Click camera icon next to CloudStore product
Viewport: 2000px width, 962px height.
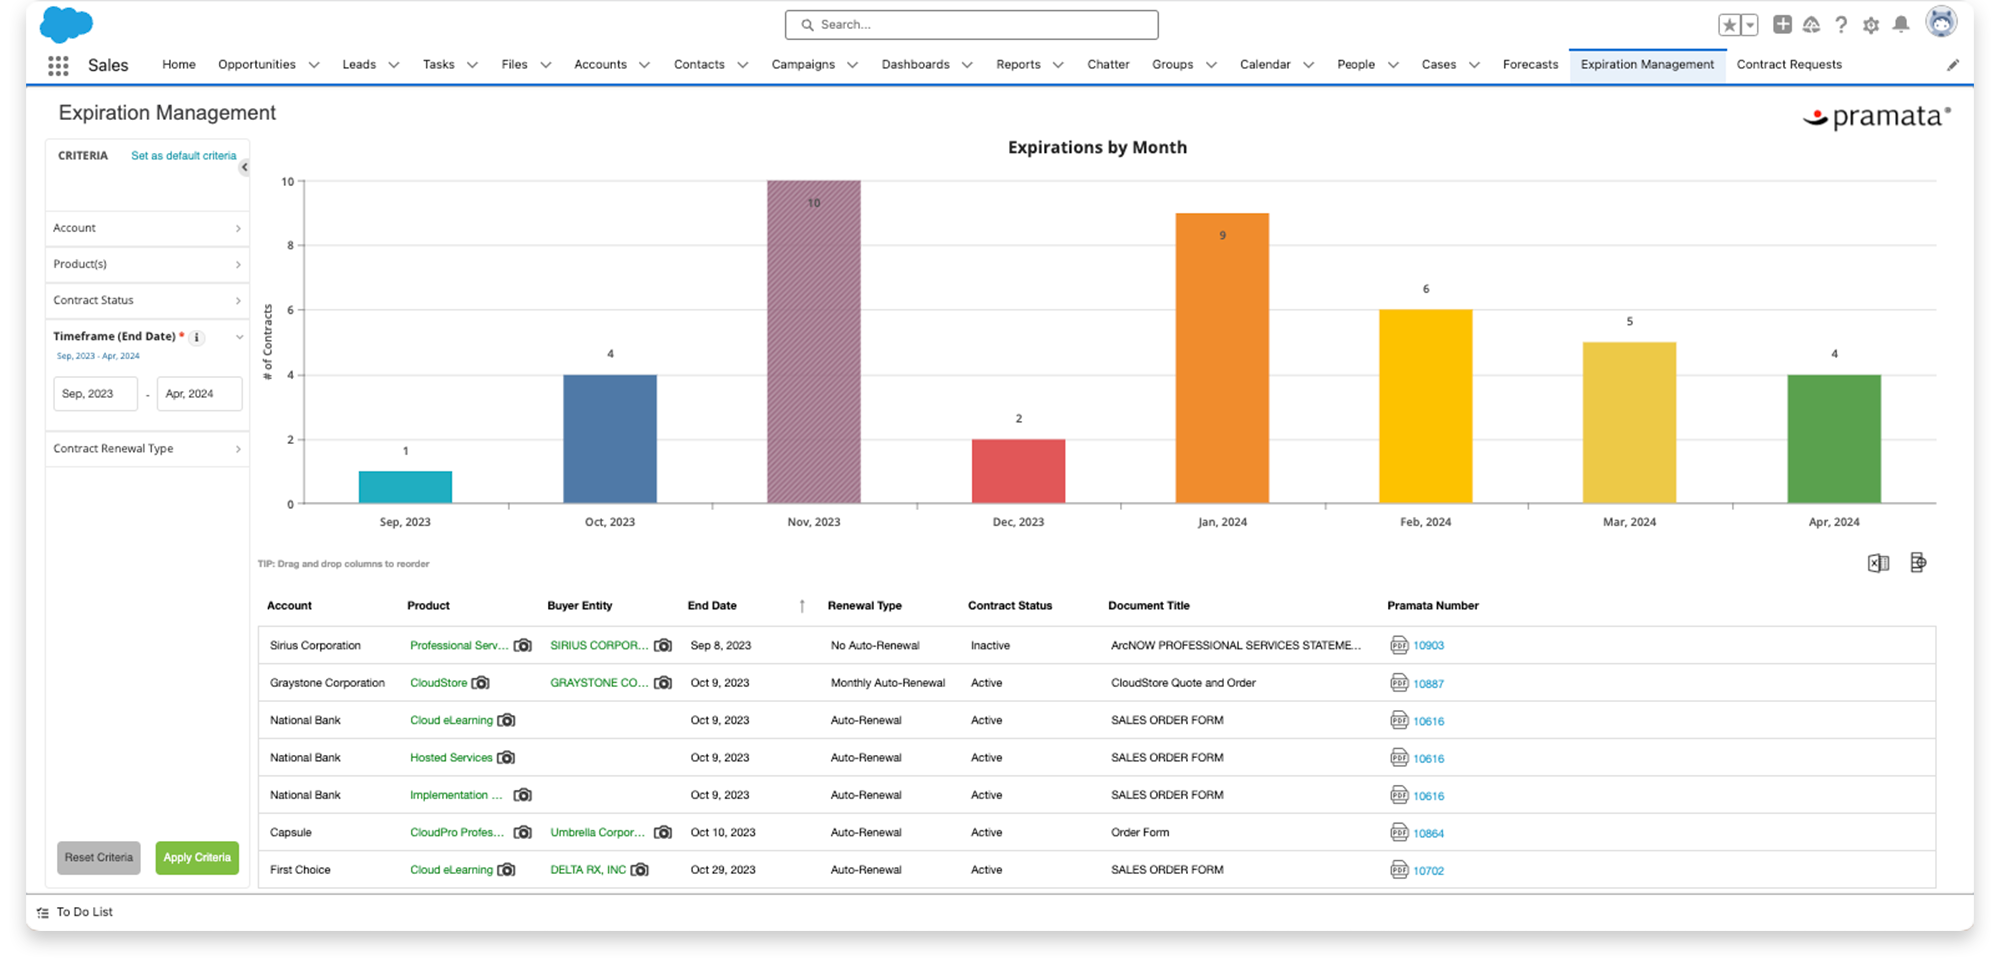coord(481,683)
